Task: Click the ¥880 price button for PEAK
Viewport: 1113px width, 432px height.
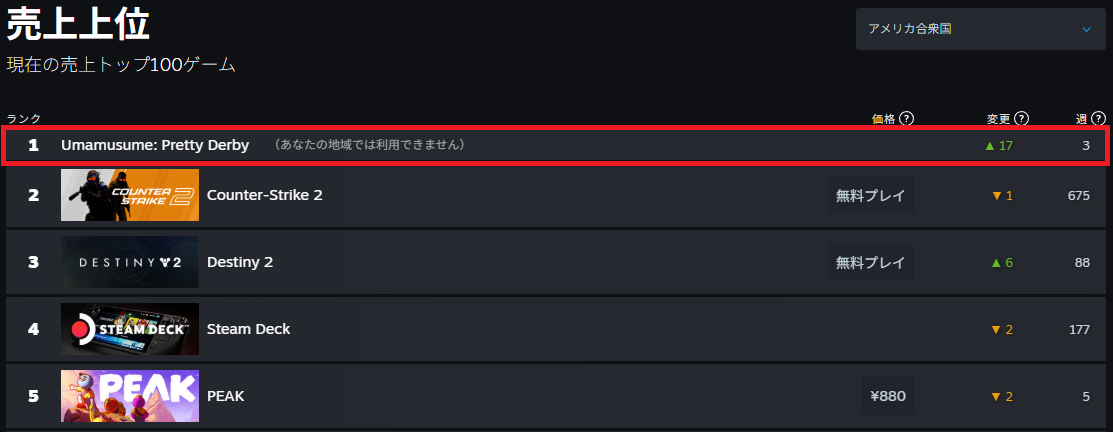Action: pos(887,396)
